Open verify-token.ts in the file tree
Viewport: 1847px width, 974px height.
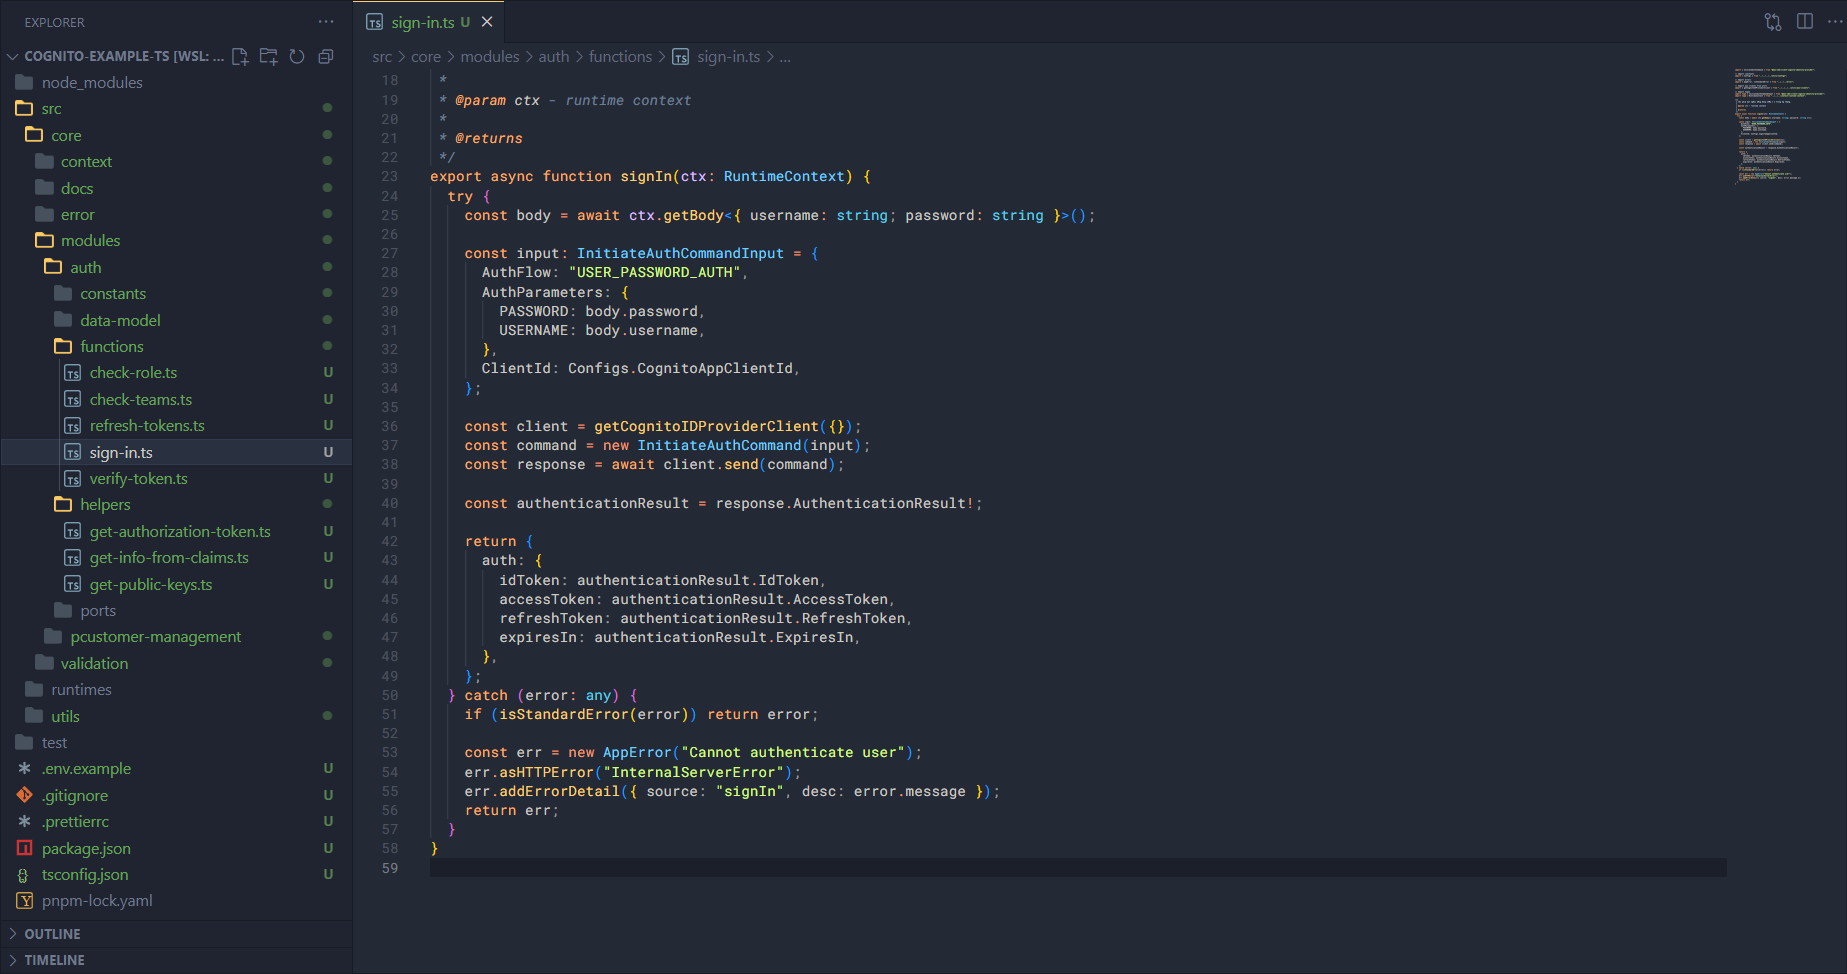coord(138,479)
